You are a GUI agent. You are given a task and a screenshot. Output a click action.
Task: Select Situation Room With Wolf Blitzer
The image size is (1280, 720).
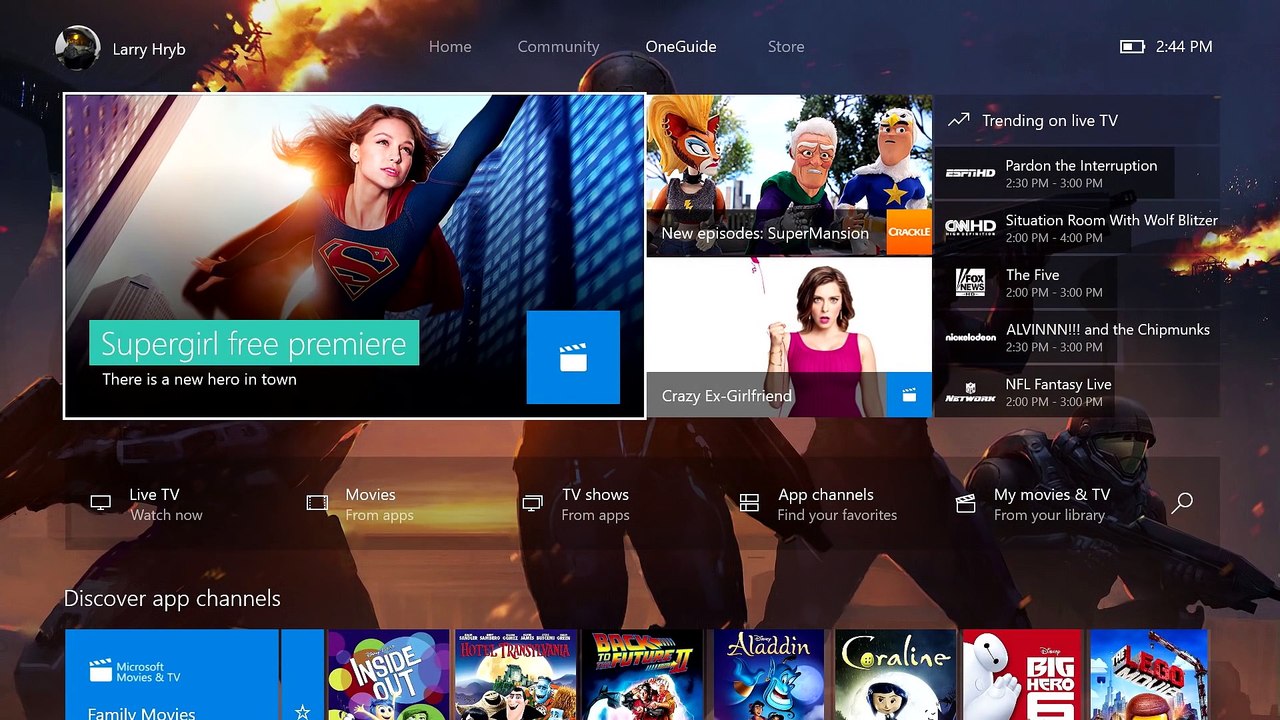coord(1077,228)
